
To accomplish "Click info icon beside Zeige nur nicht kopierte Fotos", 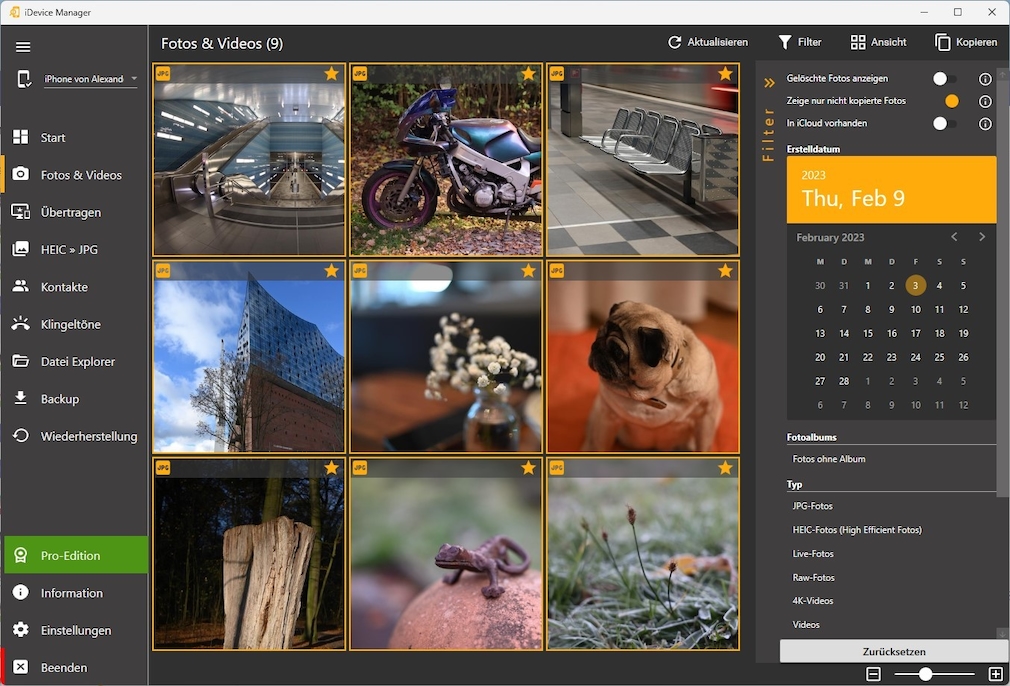I will click(x=985, y=101).
